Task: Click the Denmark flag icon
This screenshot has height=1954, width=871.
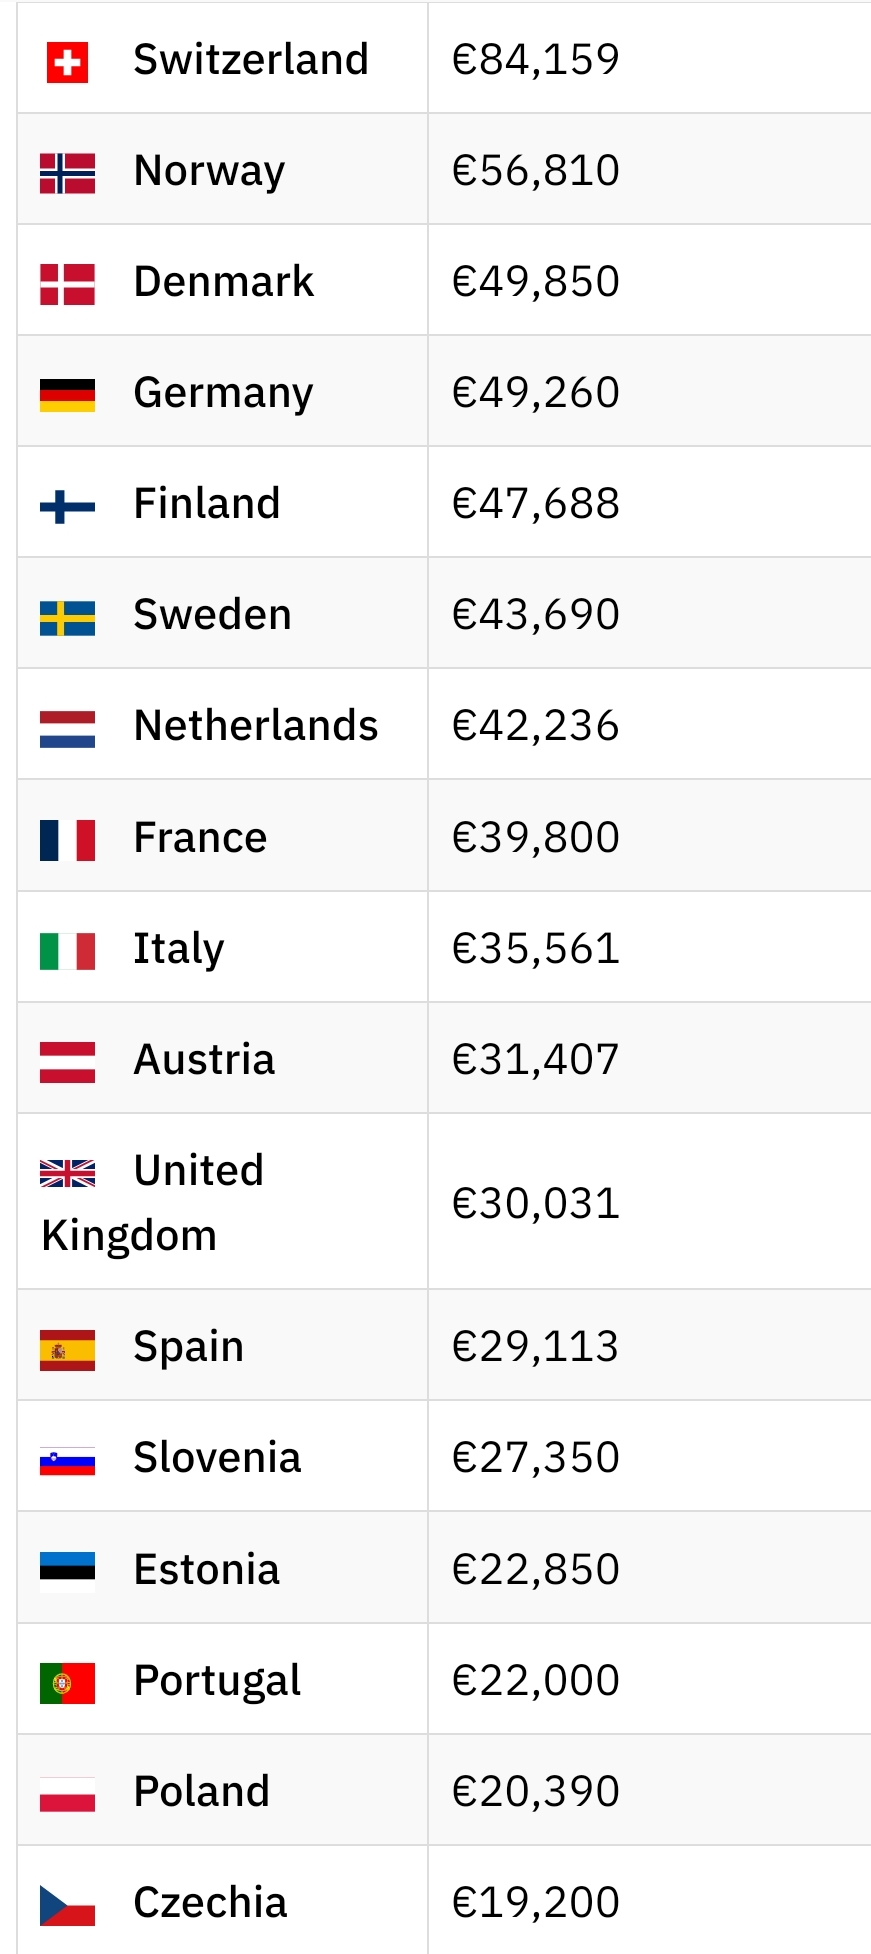Action: (x=67, y=284)
